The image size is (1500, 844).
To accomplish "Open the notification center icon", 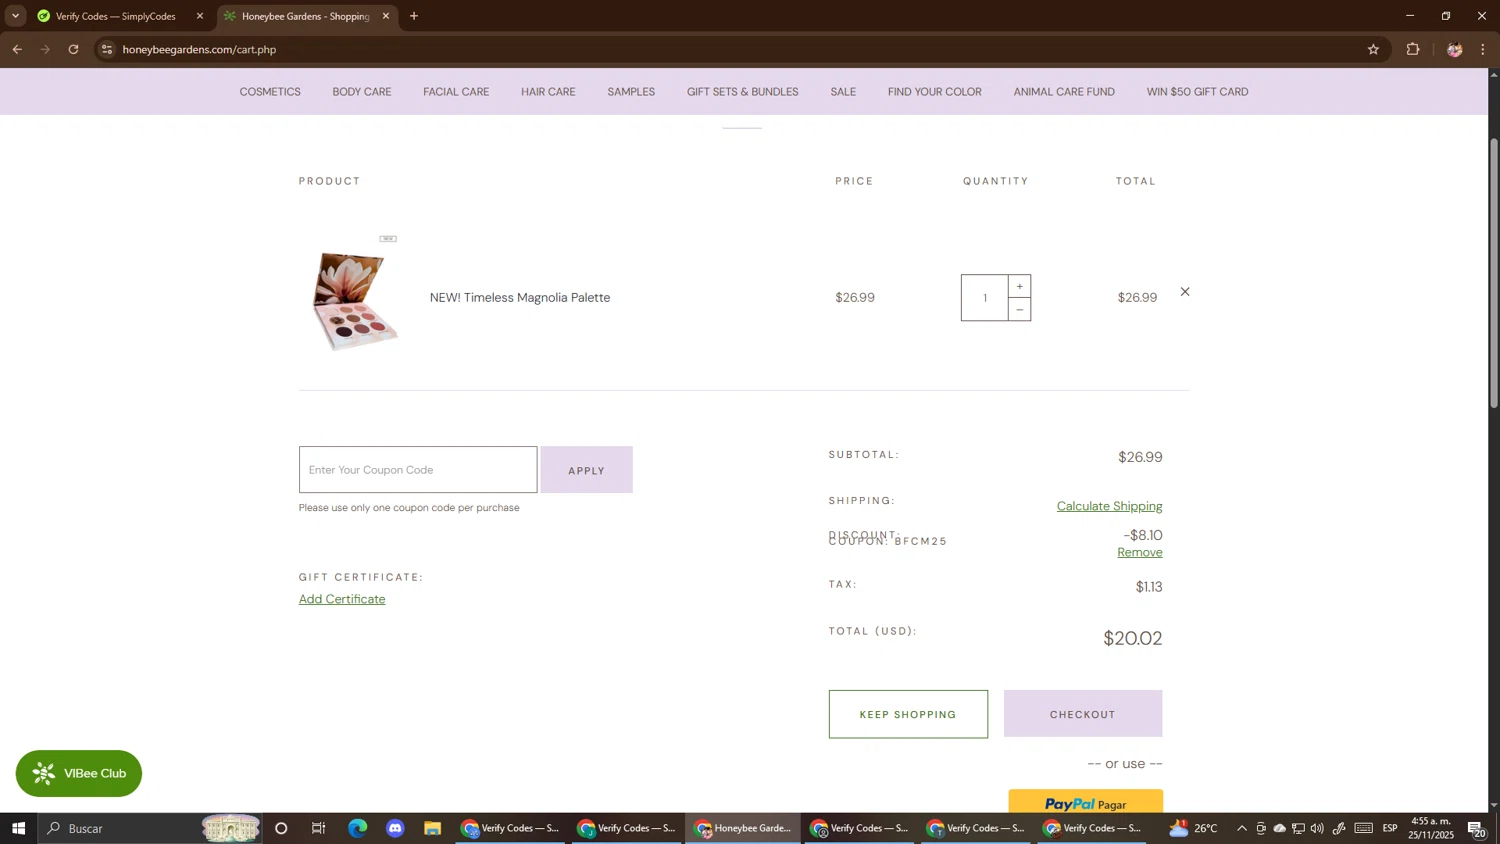I will tap(1477, 828).
